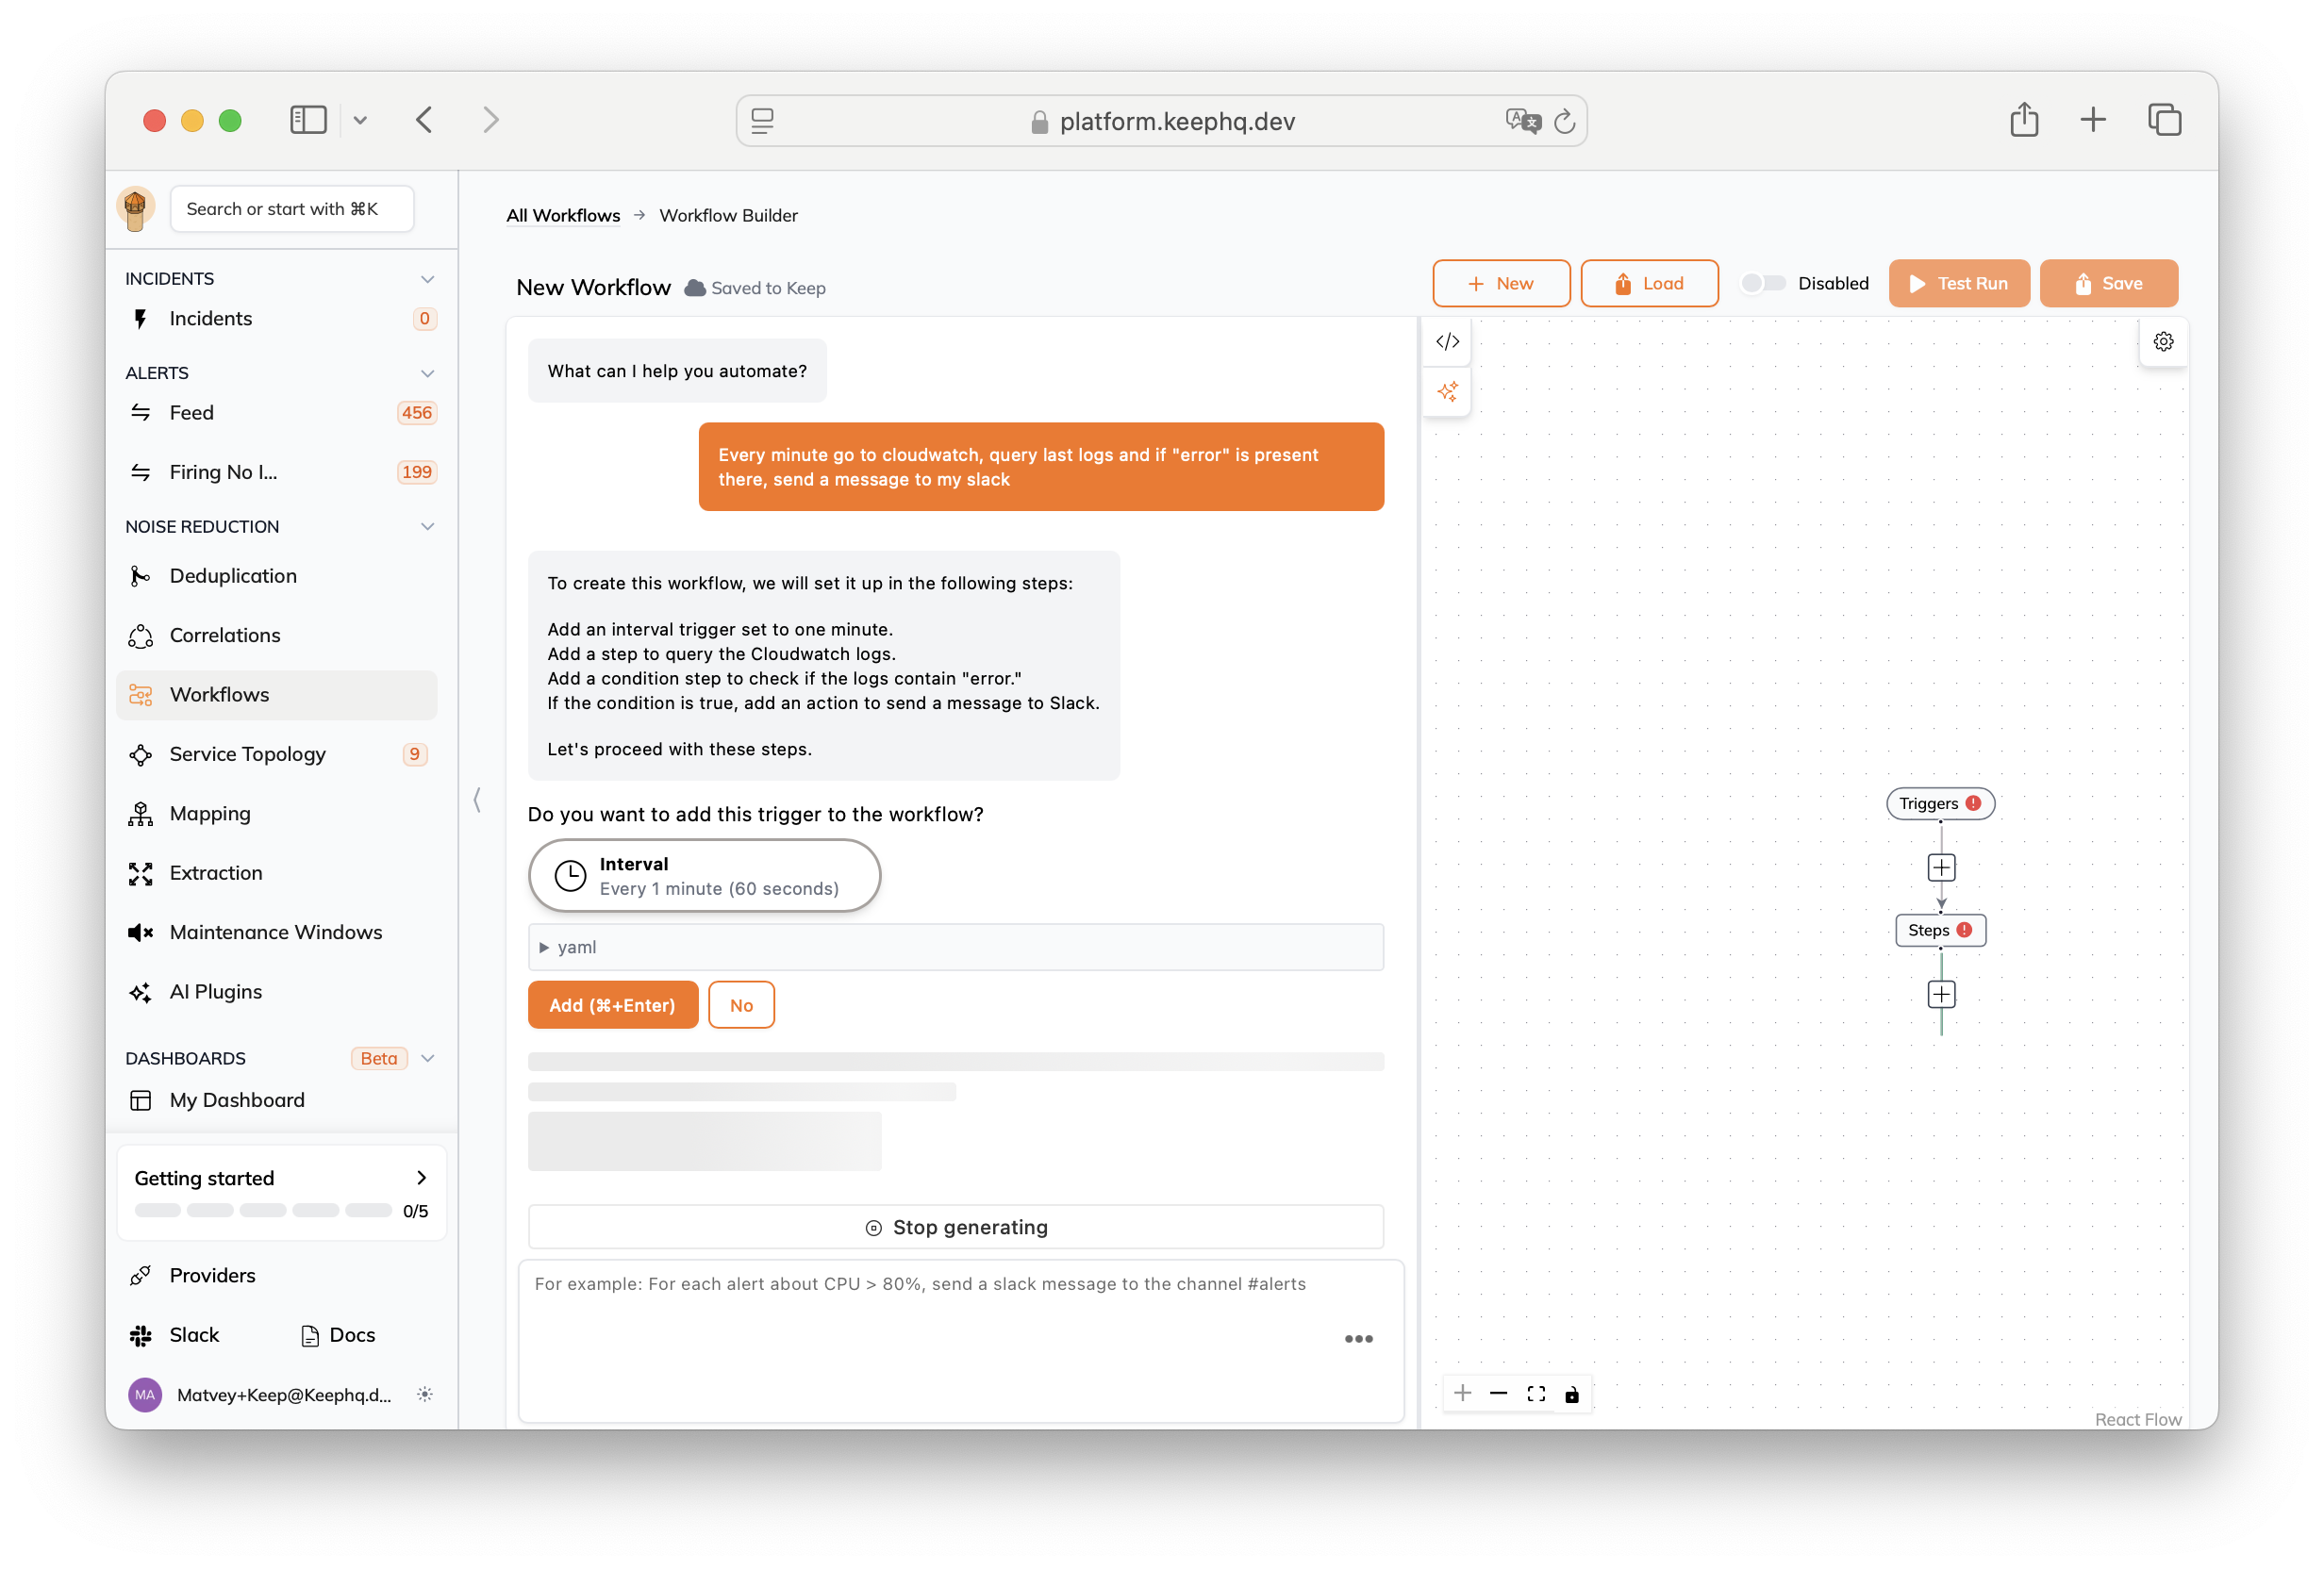
Task: Focus the workflow prompt text area
Action: pyautogui.click(x=961, y=1341)
